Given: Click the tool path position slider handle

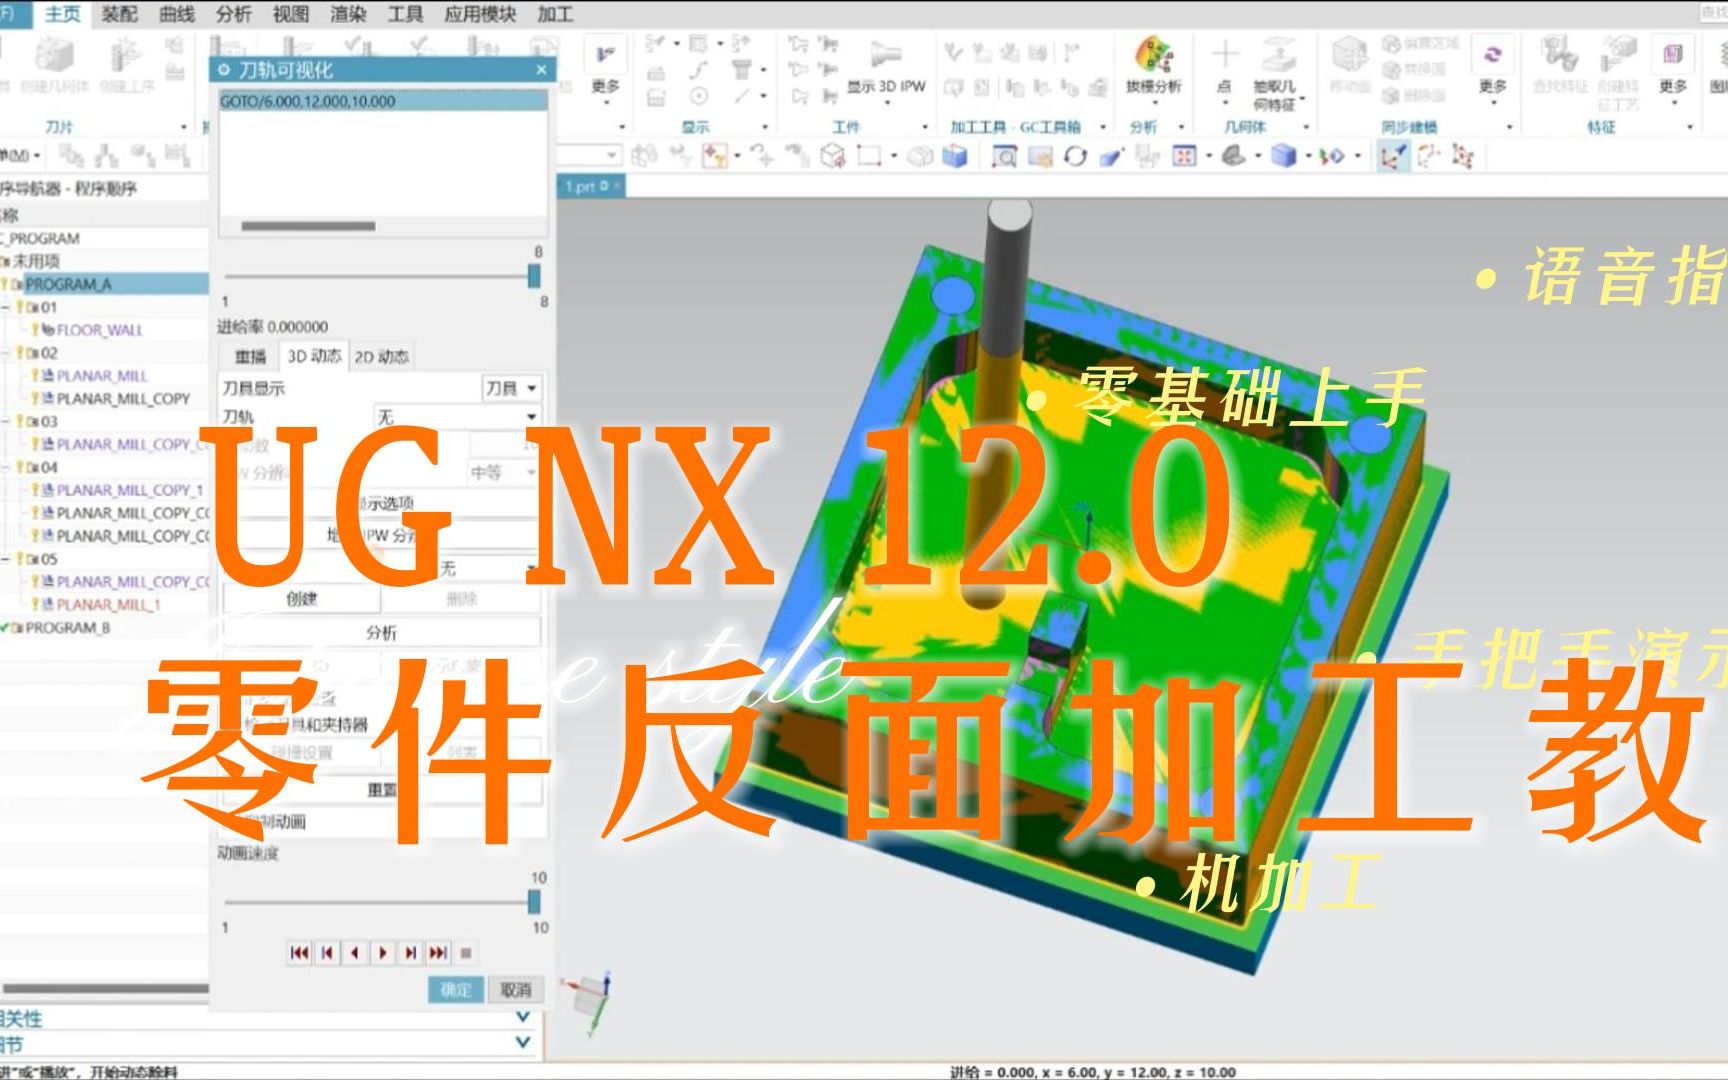Looking at the screenshot, I should [x=534, y=276].
